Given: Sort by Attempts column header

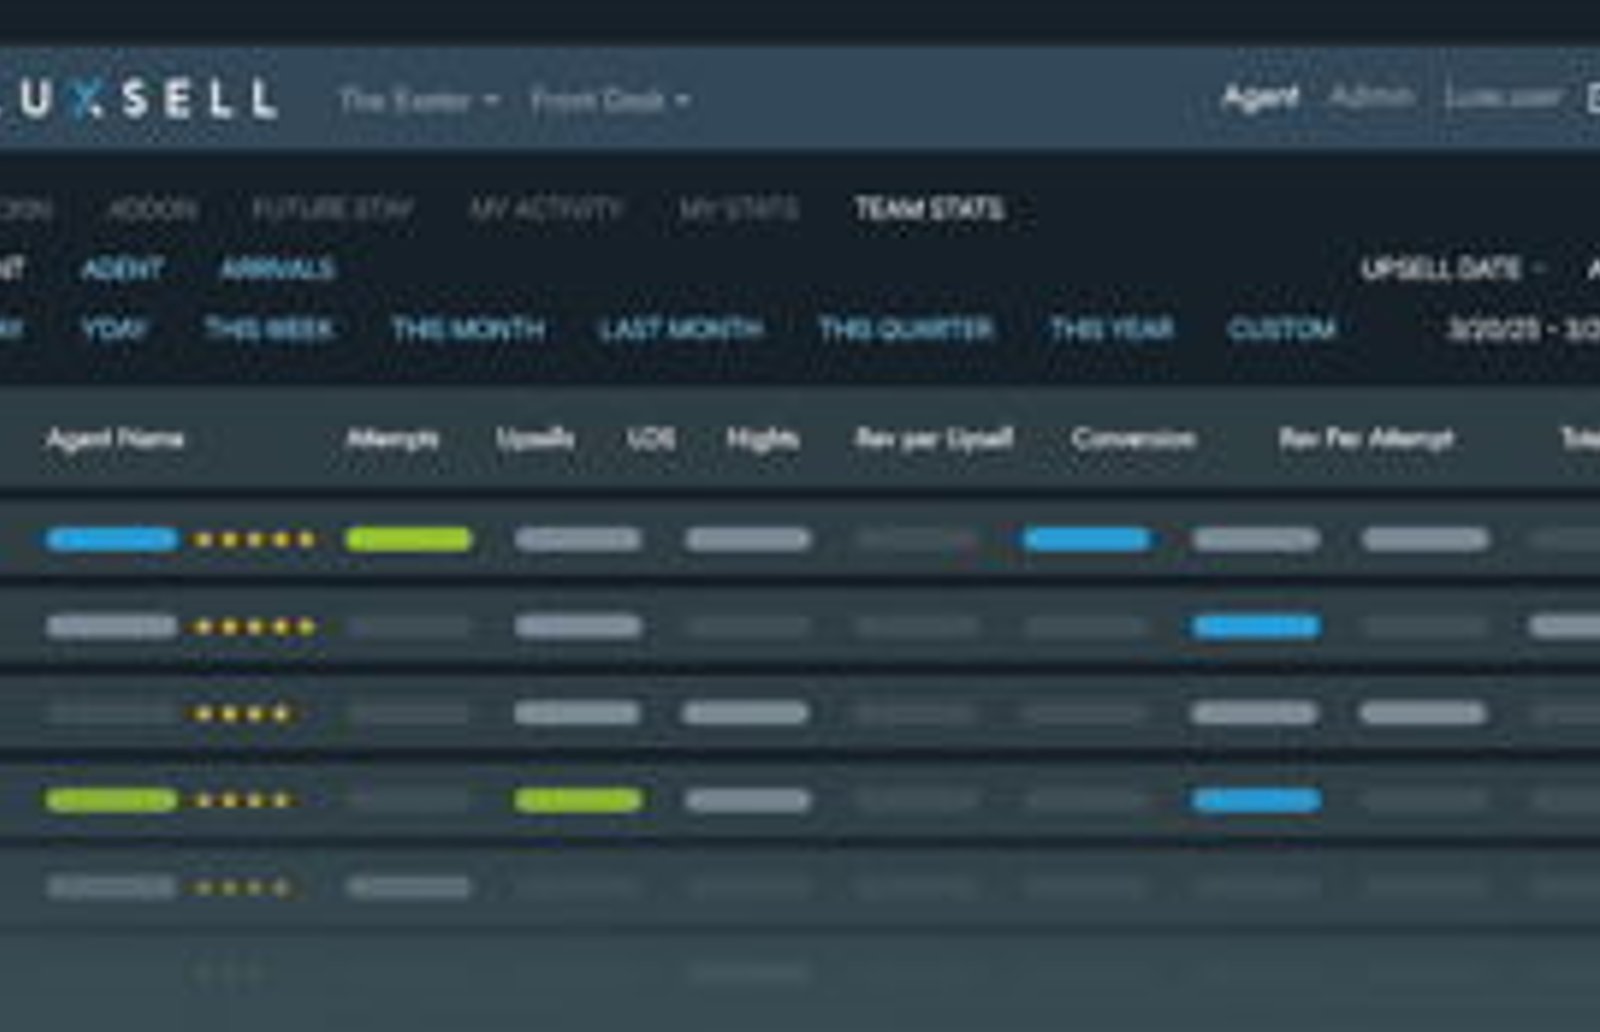Looking at the screenshot, I should click(x=392, y=438).
